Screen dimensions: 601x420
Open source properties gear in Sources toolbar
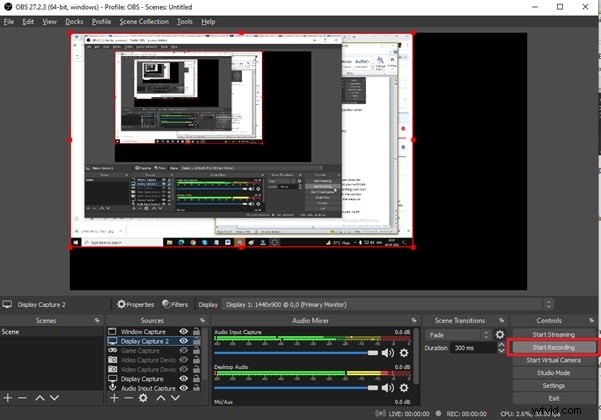point(143,398)
